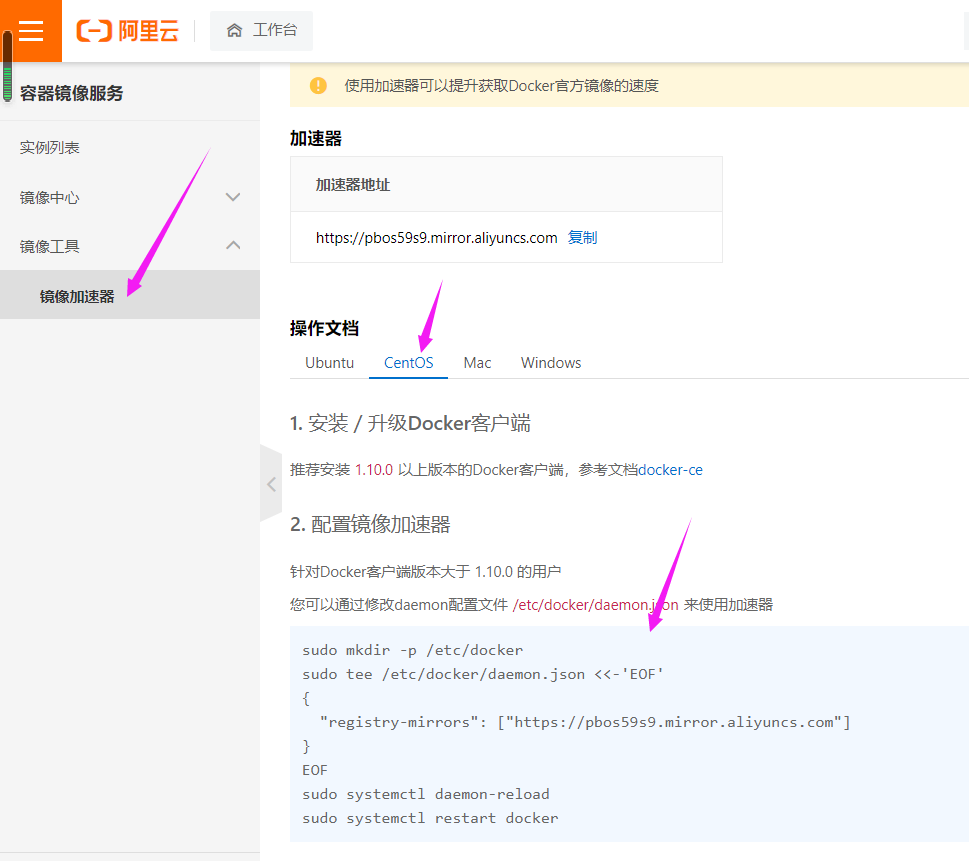This screenshot has width=969, height=861.
Task: Click the "sudo systemctl daemon-reload" line
Action: pyautogui.click(x=426, y=794)
